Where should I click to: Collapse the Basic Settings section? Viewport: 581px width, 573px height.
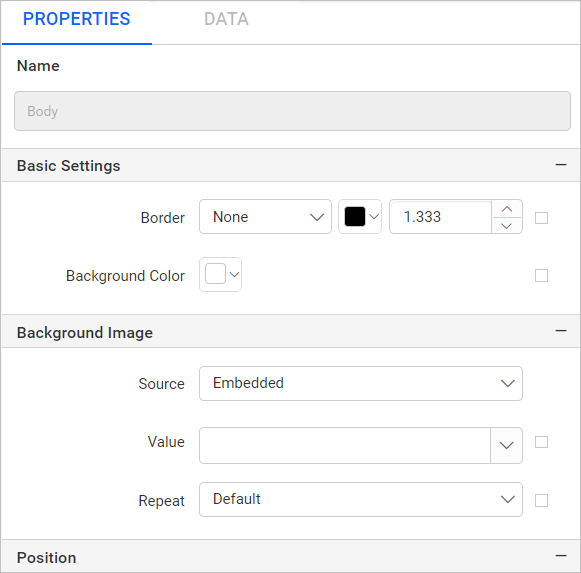coord(561,165)
